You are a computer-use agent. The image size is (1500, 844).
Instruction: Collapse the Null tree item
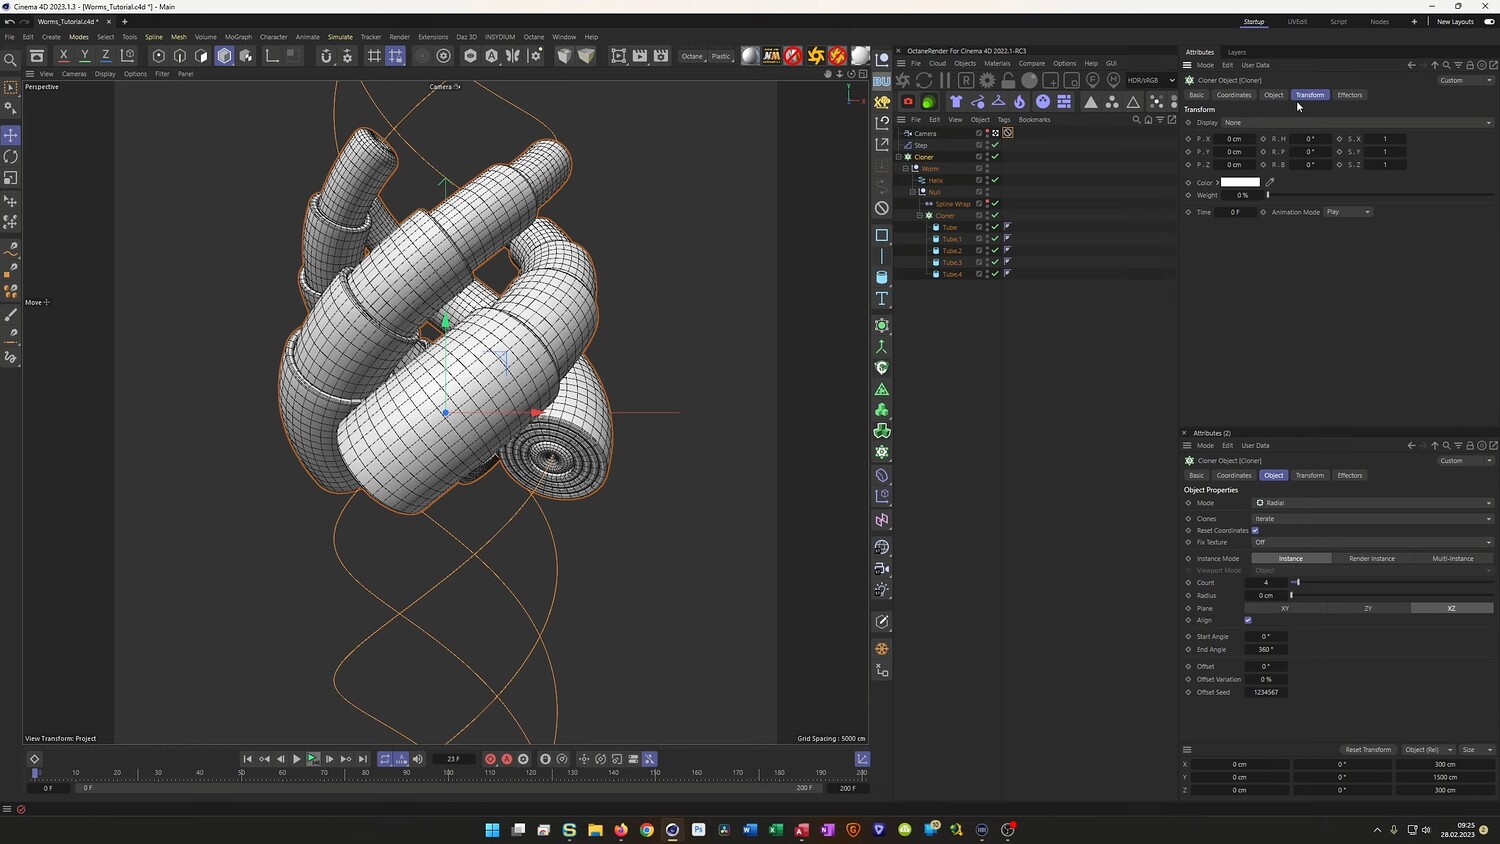click(912, 192)
